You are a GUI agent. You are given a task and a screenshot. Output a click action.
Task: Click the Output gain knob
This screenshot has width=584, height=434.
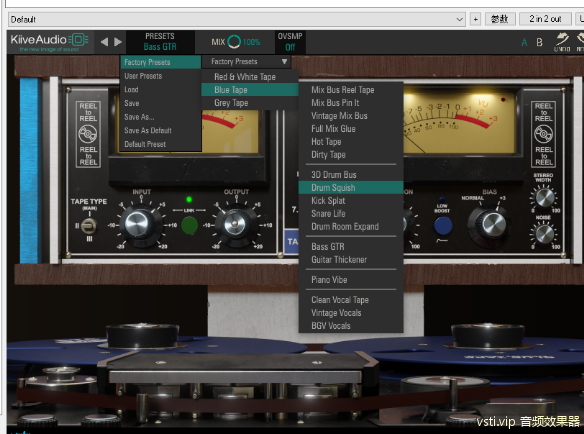[x=236, y=224]
